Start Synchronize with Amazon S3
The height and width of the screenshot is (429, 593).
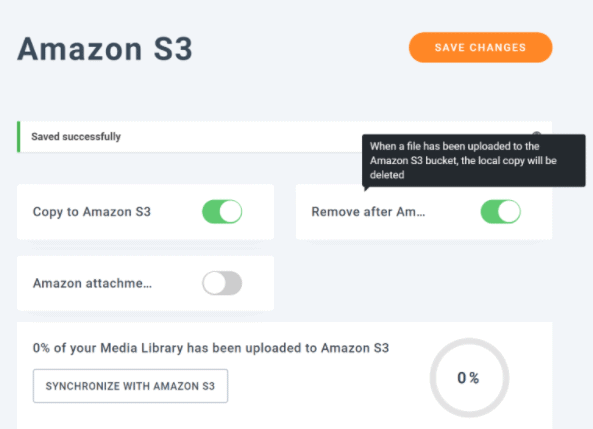[x=130, y=386]
